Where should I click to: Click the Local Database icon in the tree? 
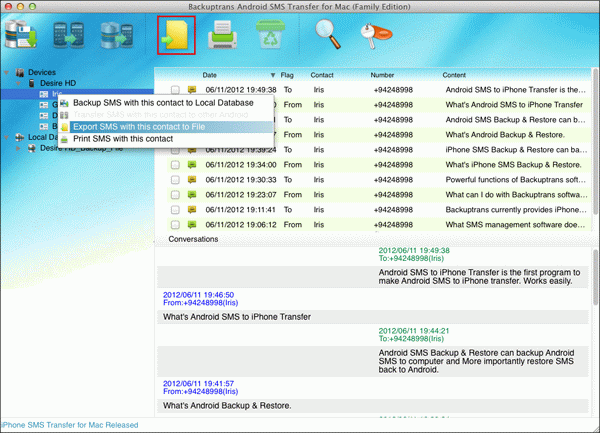(x=20, y=137)
